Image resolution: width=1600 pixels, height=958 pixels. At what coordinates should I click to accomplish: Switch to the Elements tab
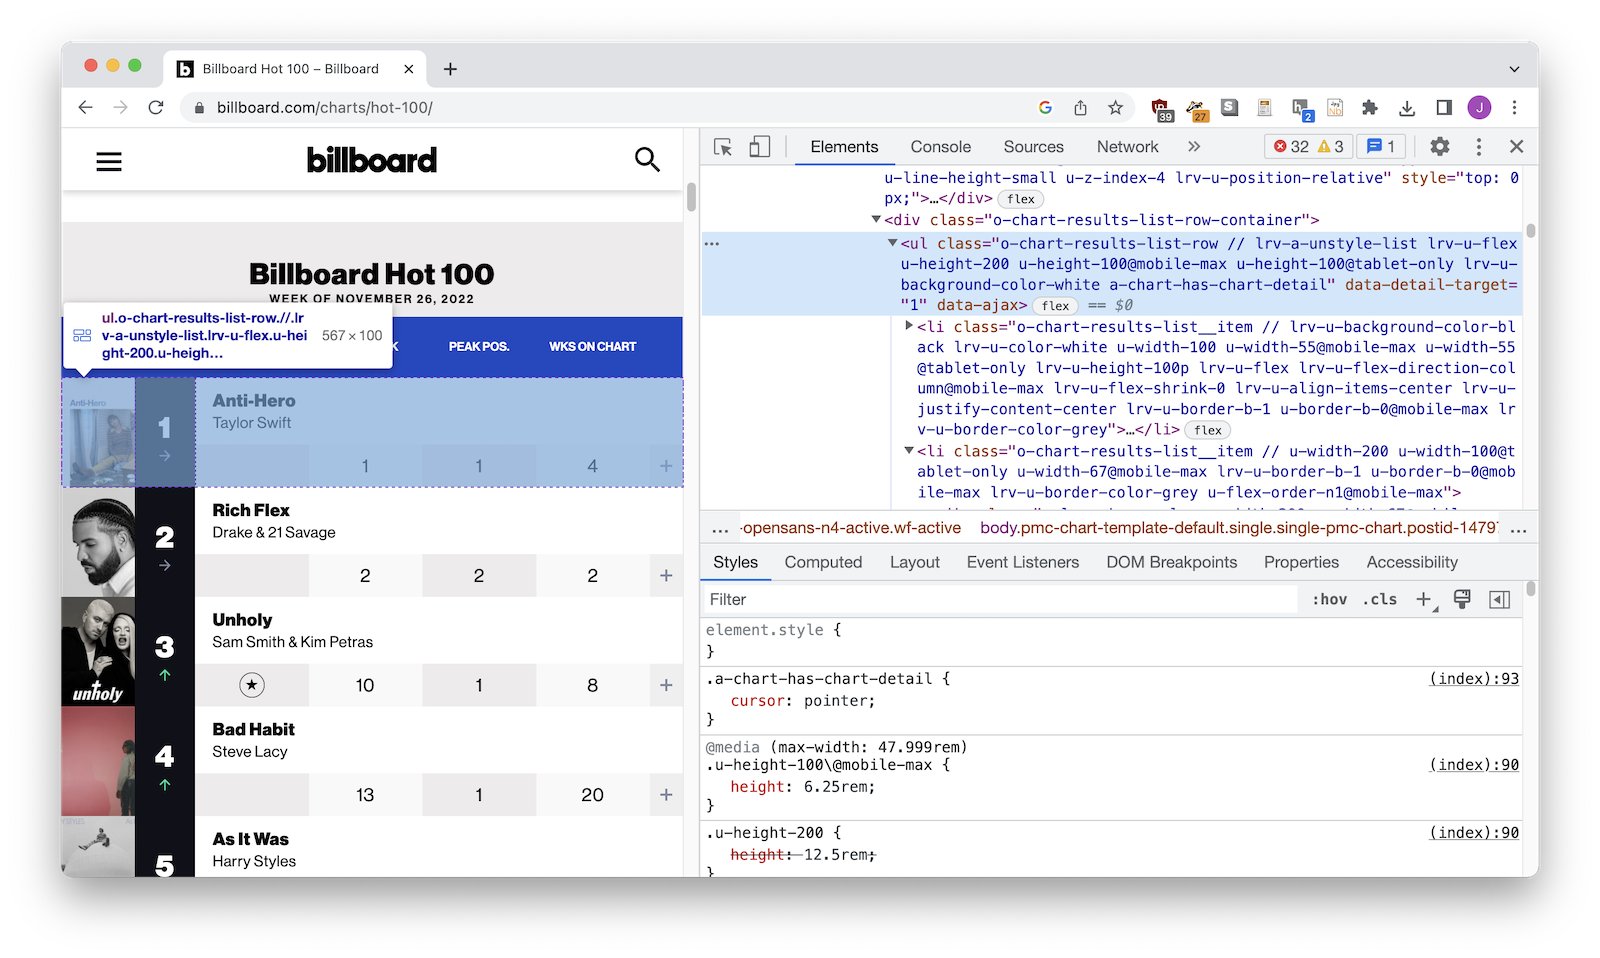coord(844,147)
